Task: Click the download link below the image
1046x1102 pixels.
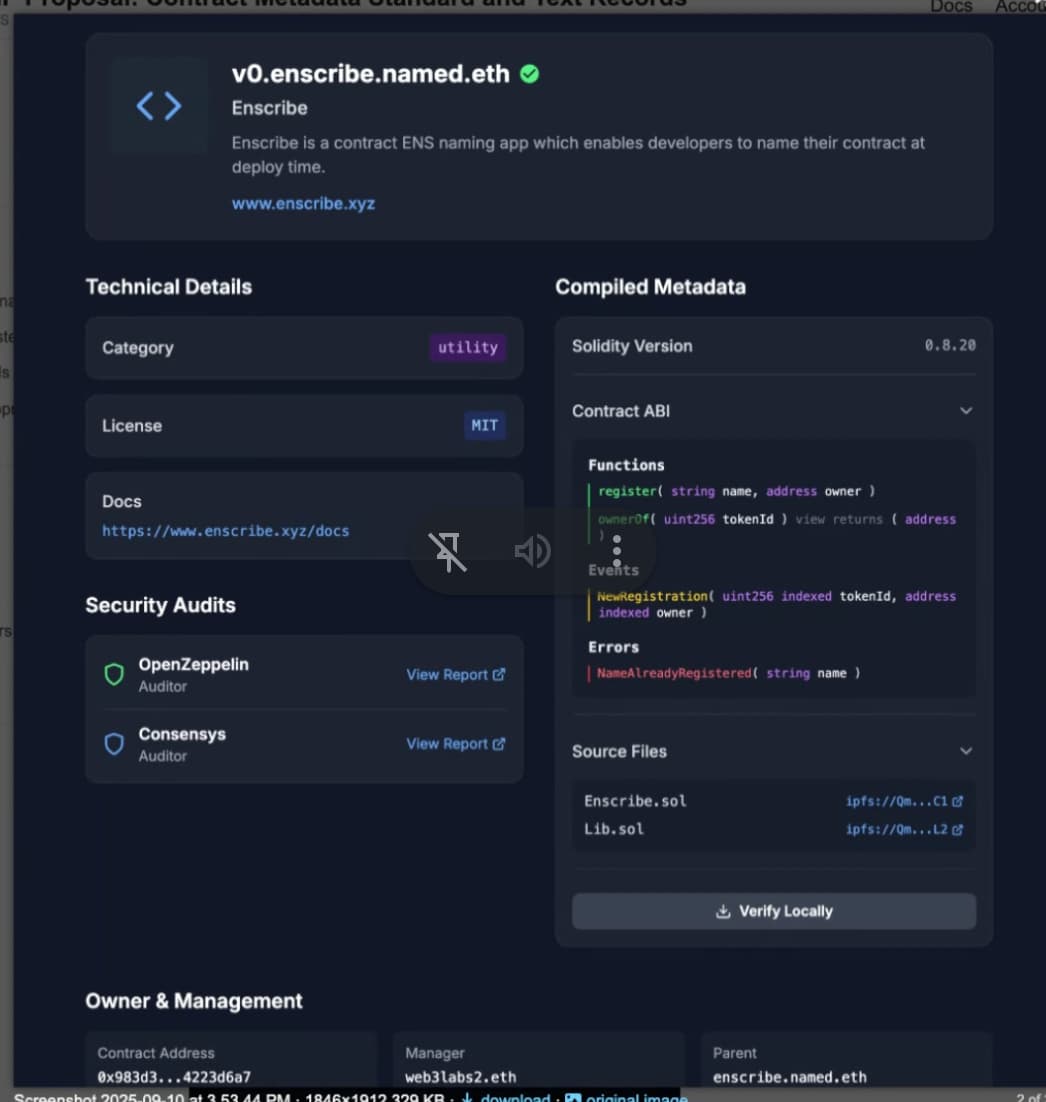Action: (x=513, y=1096)
